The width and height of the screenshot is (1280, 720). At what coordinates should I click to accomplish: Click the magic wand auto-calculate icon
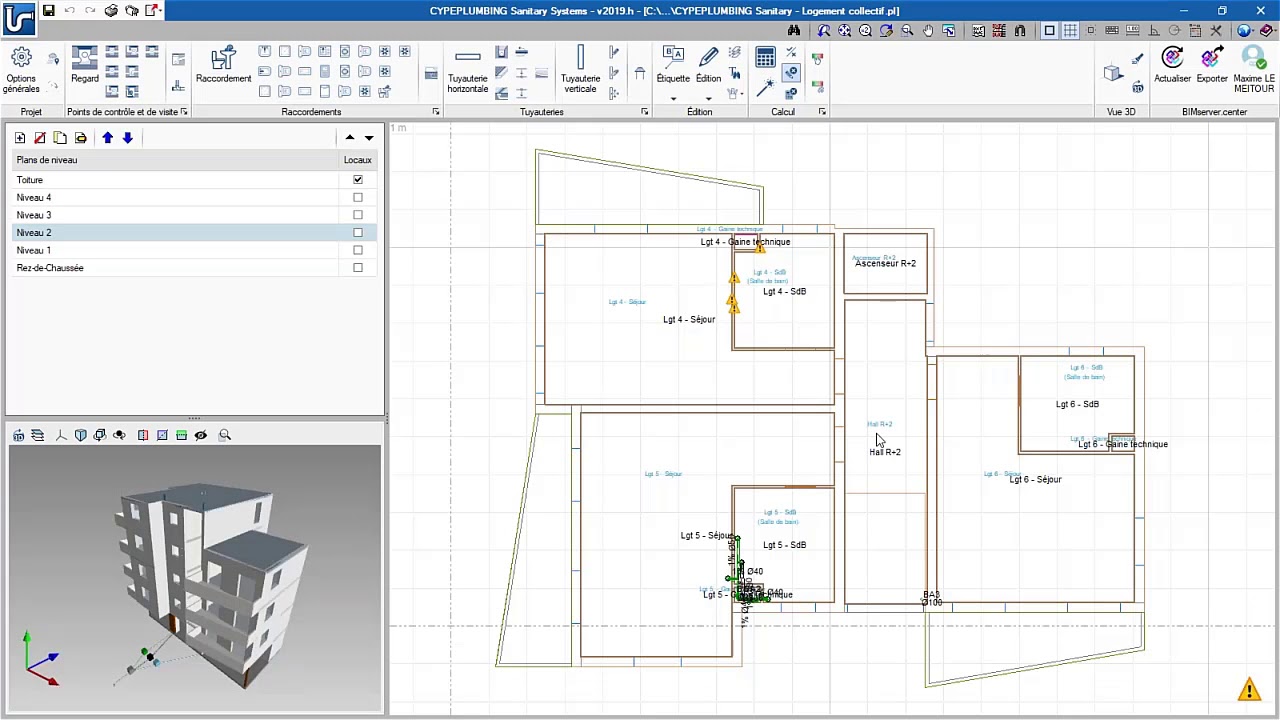pyautogui.click(x=765, y=89)
